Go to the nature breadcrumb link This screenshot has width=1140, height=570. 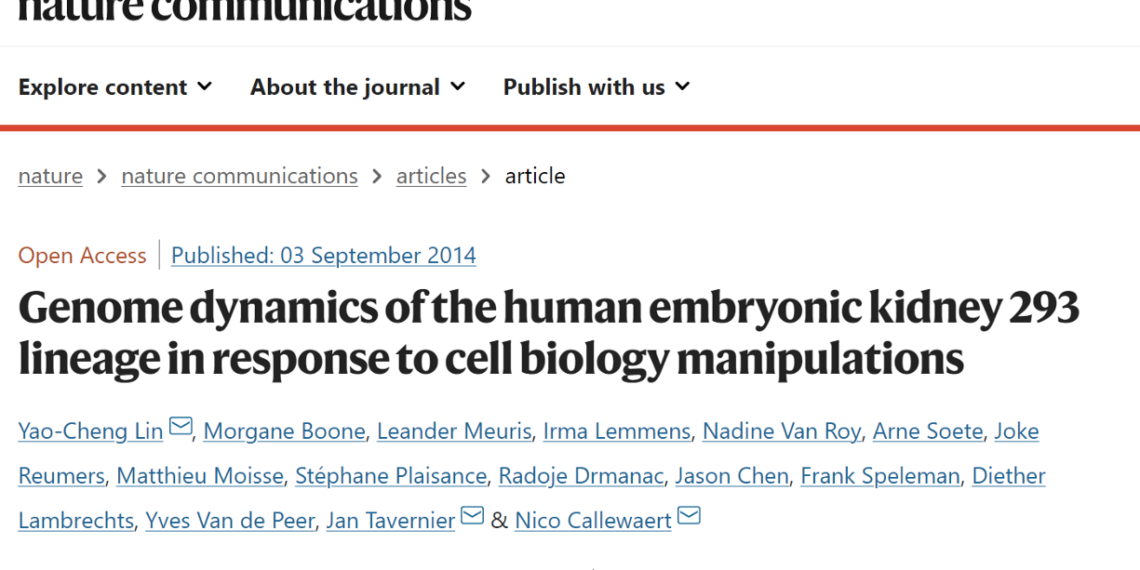click(x=50, y=176)
